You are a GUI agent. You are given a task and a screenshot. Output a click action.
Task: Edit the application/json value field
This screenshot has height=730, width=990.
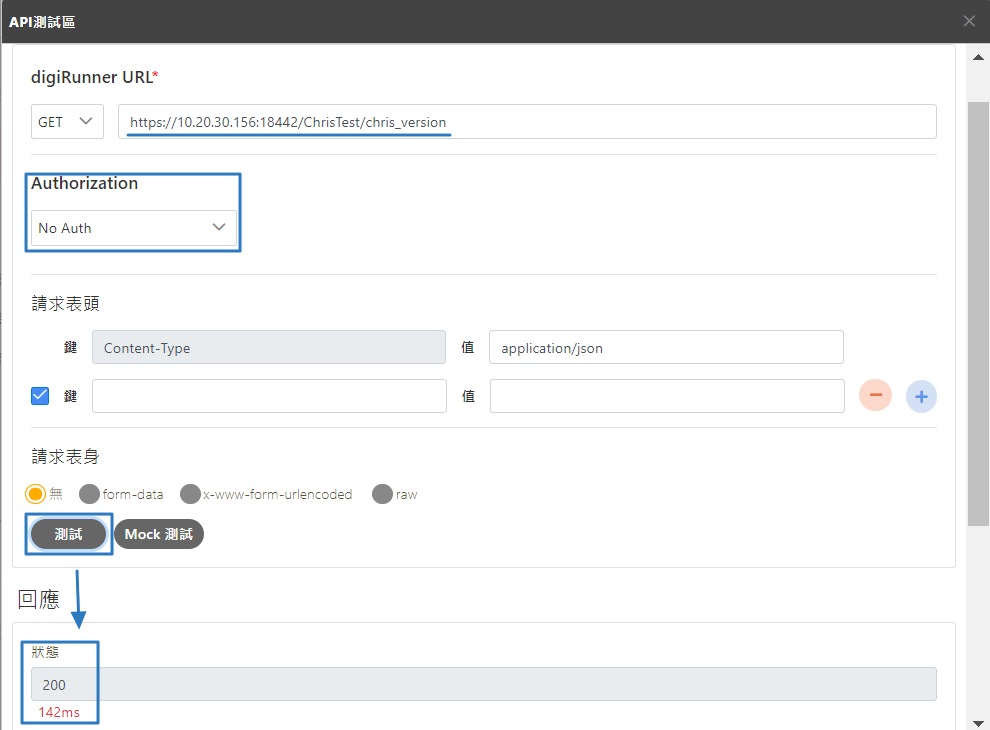(x=666, y=347)
